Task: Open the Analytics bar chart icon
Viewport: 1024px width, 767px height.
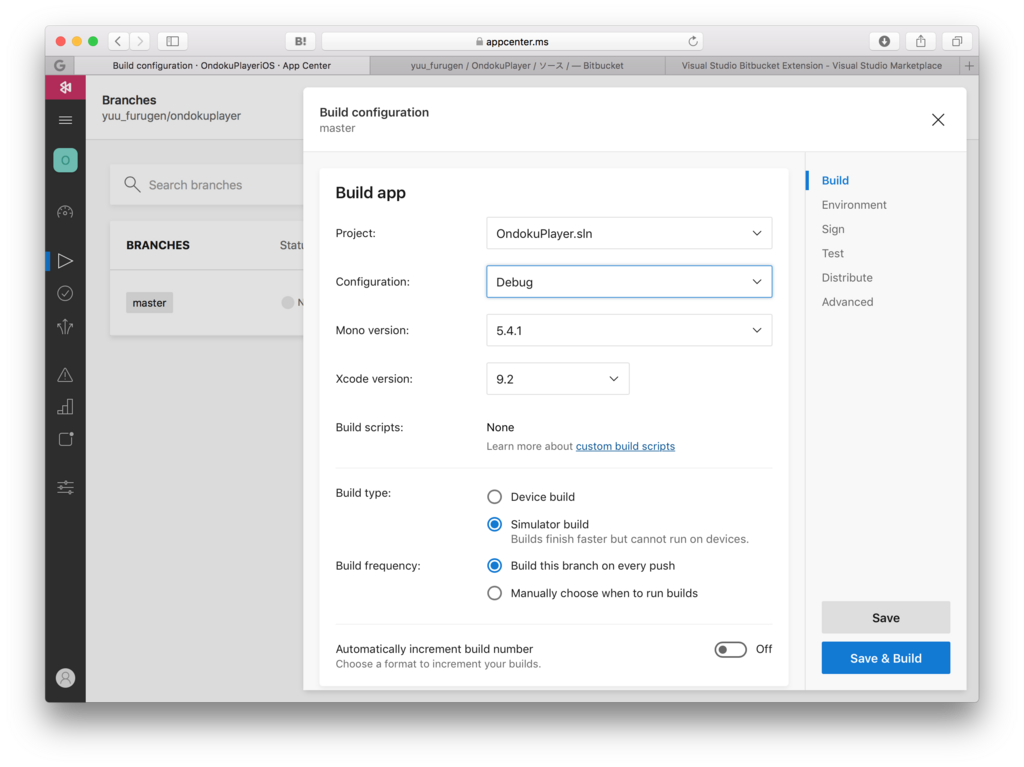Action: point(65,407)
